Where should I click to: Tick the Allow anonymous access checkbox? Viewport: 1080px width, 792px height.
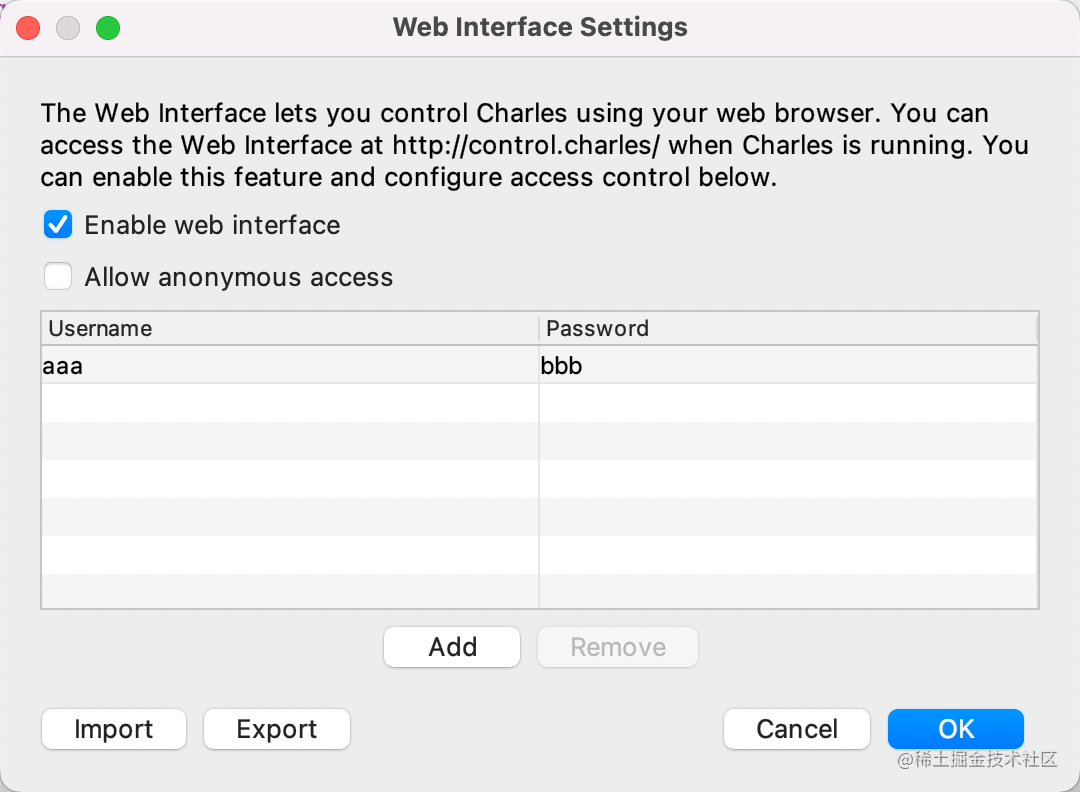coord(58,277)
